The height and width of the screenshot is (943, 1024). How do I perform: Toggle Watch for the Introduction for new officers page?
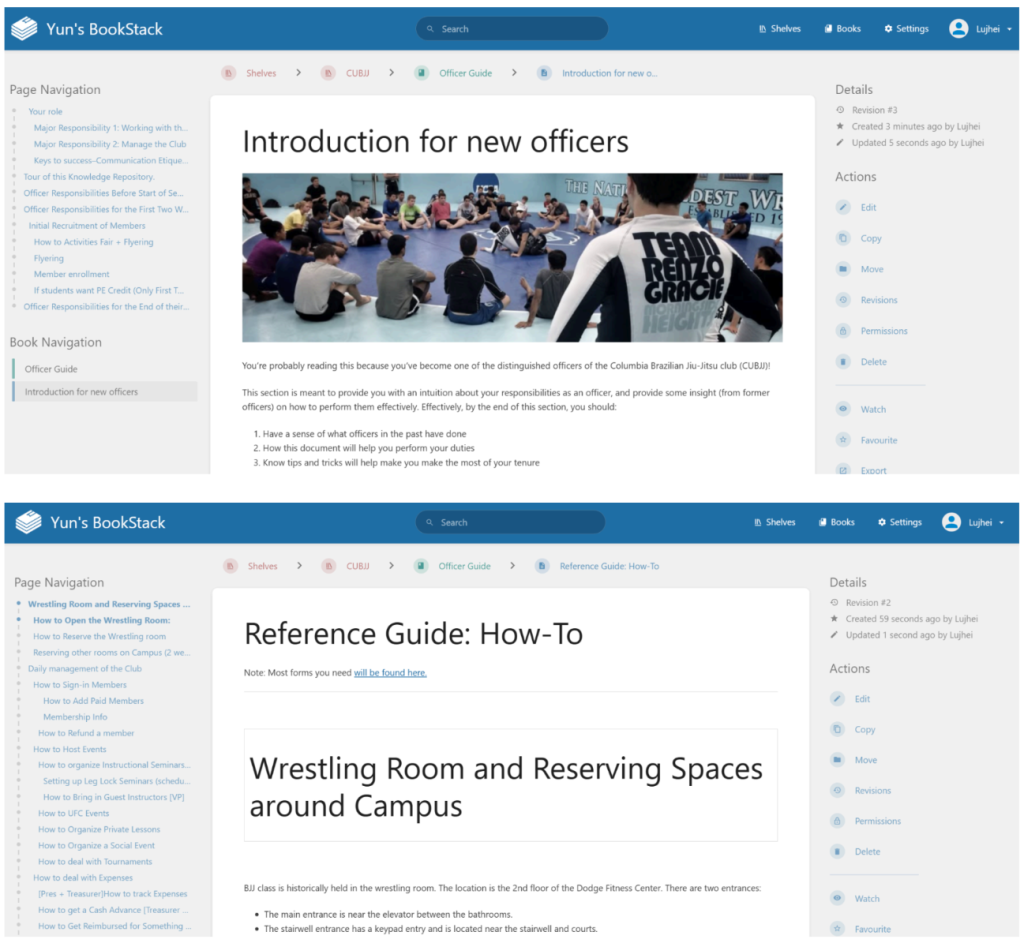click(x=843, y=410)
